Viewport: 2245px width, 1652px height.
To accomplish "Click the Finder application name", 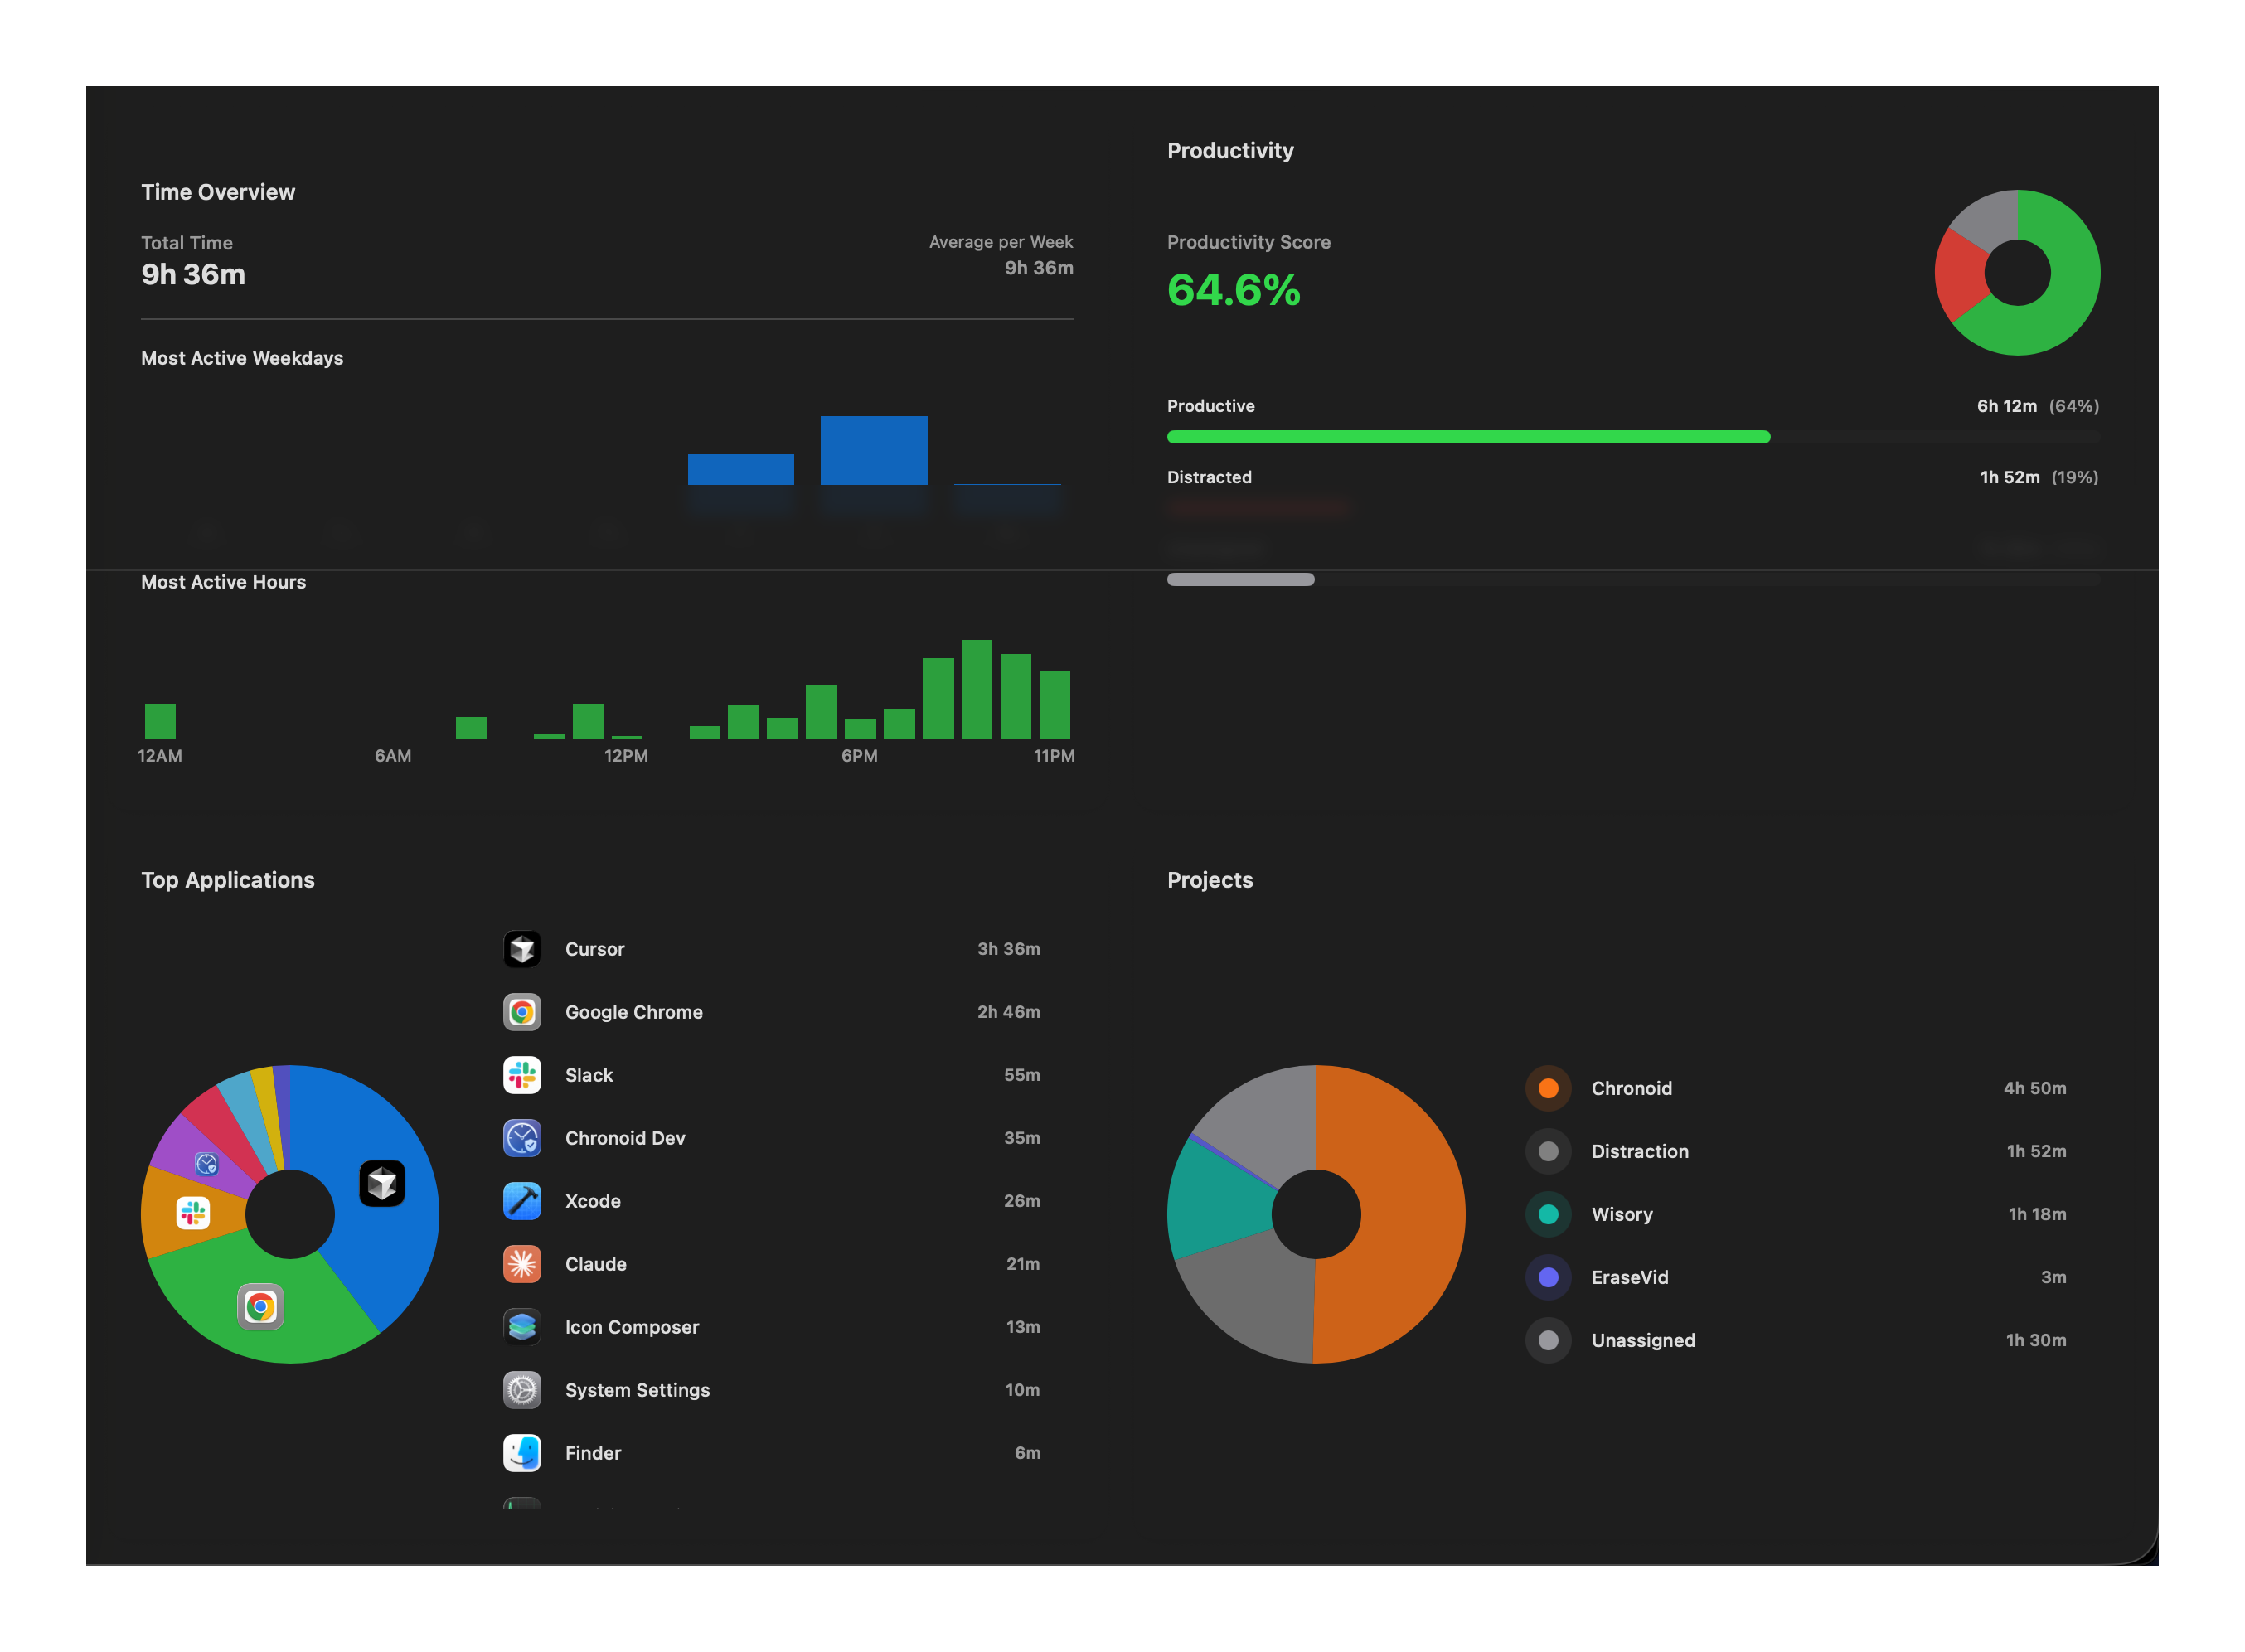I will tap(593, 1453).
